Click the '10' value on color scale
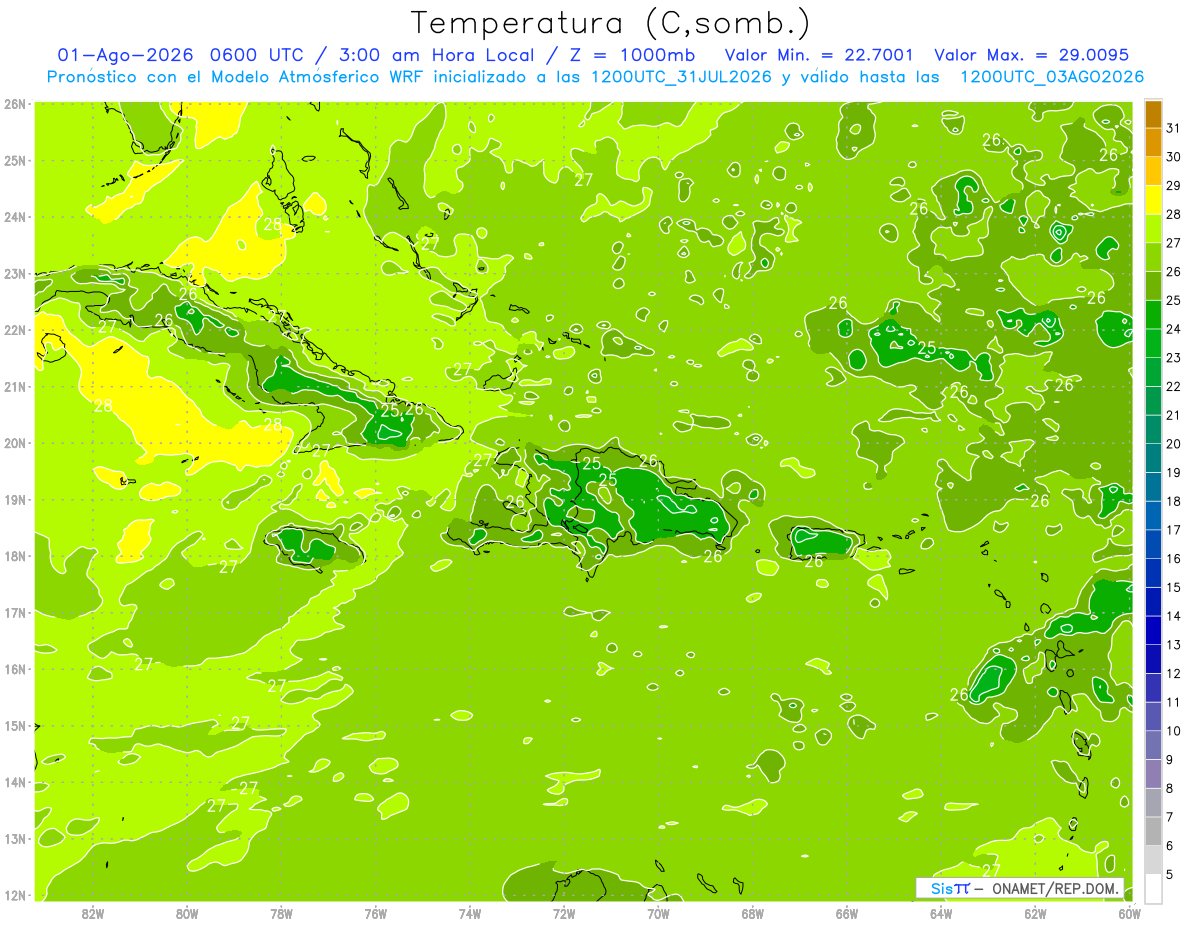1200x927 pixels. (x=1174, y=731)
